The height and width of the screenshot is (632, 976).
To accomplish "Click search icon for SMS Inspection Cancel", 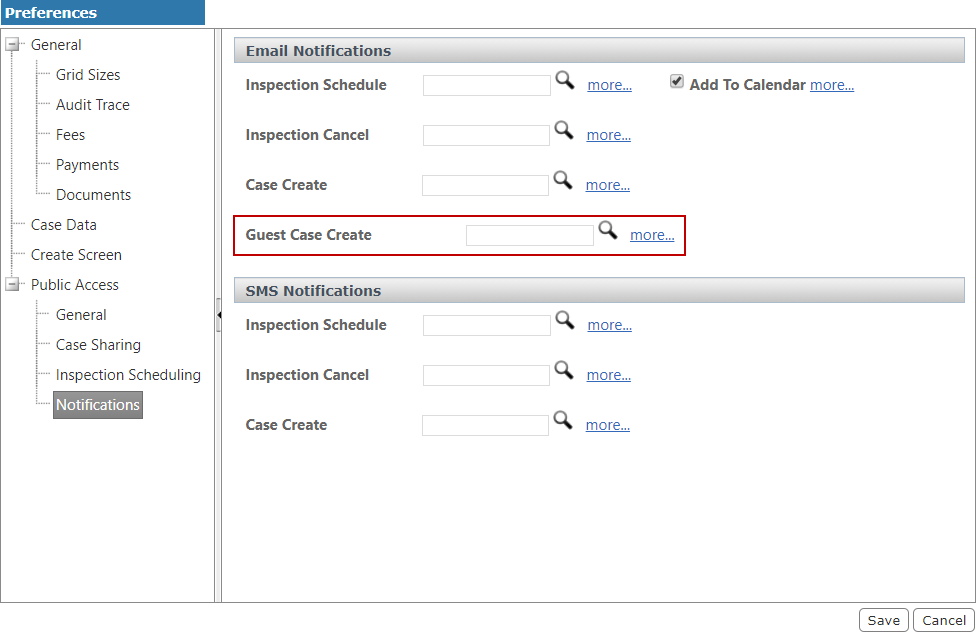I will tap(564, 370).
